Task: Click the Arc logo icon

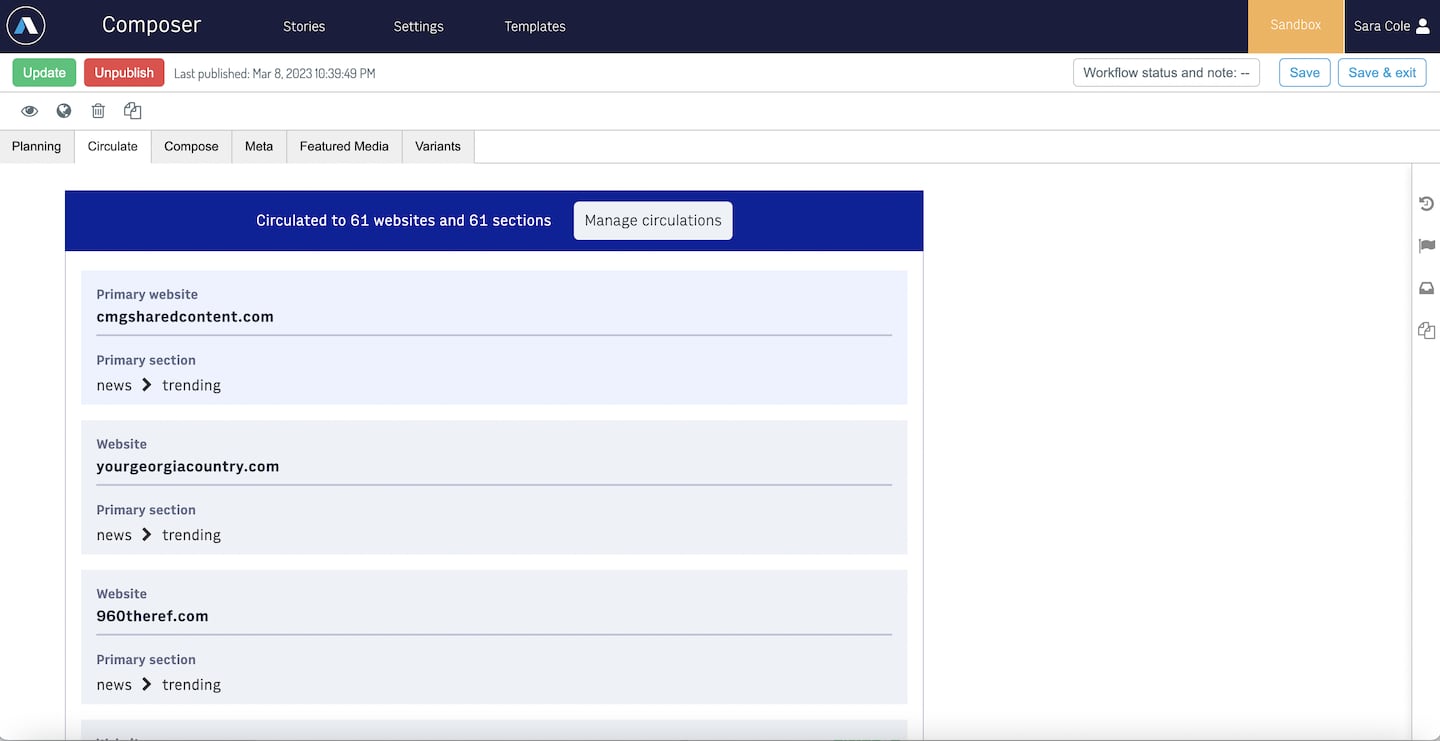Action: 26,26
